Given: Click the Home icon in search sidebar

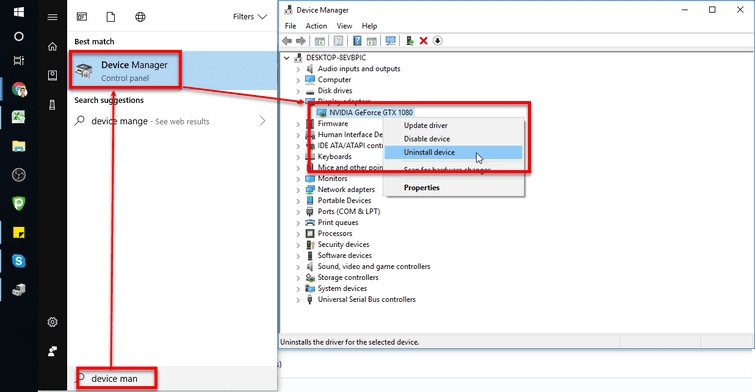Looking at the screenshot, I should (x=52, y=46).
